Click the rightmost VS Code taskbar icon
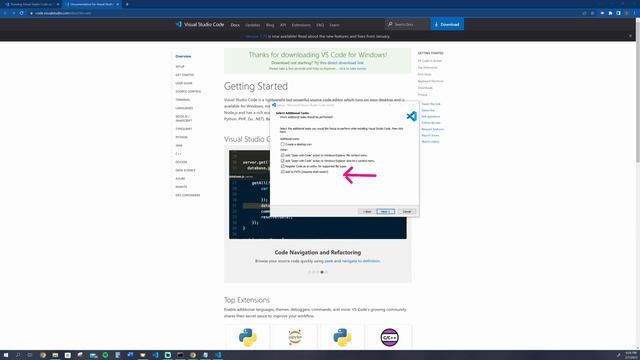Viewport: 640px width, 360px height. click(x=218, y=355)
